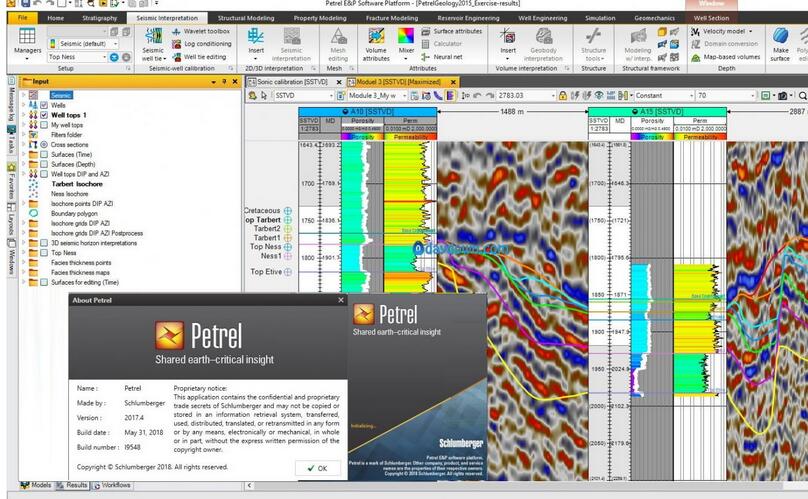Screen dimensions: 808x499
Task: Click OK in About Petrel dialog
Action: click(x=317, y=468)
